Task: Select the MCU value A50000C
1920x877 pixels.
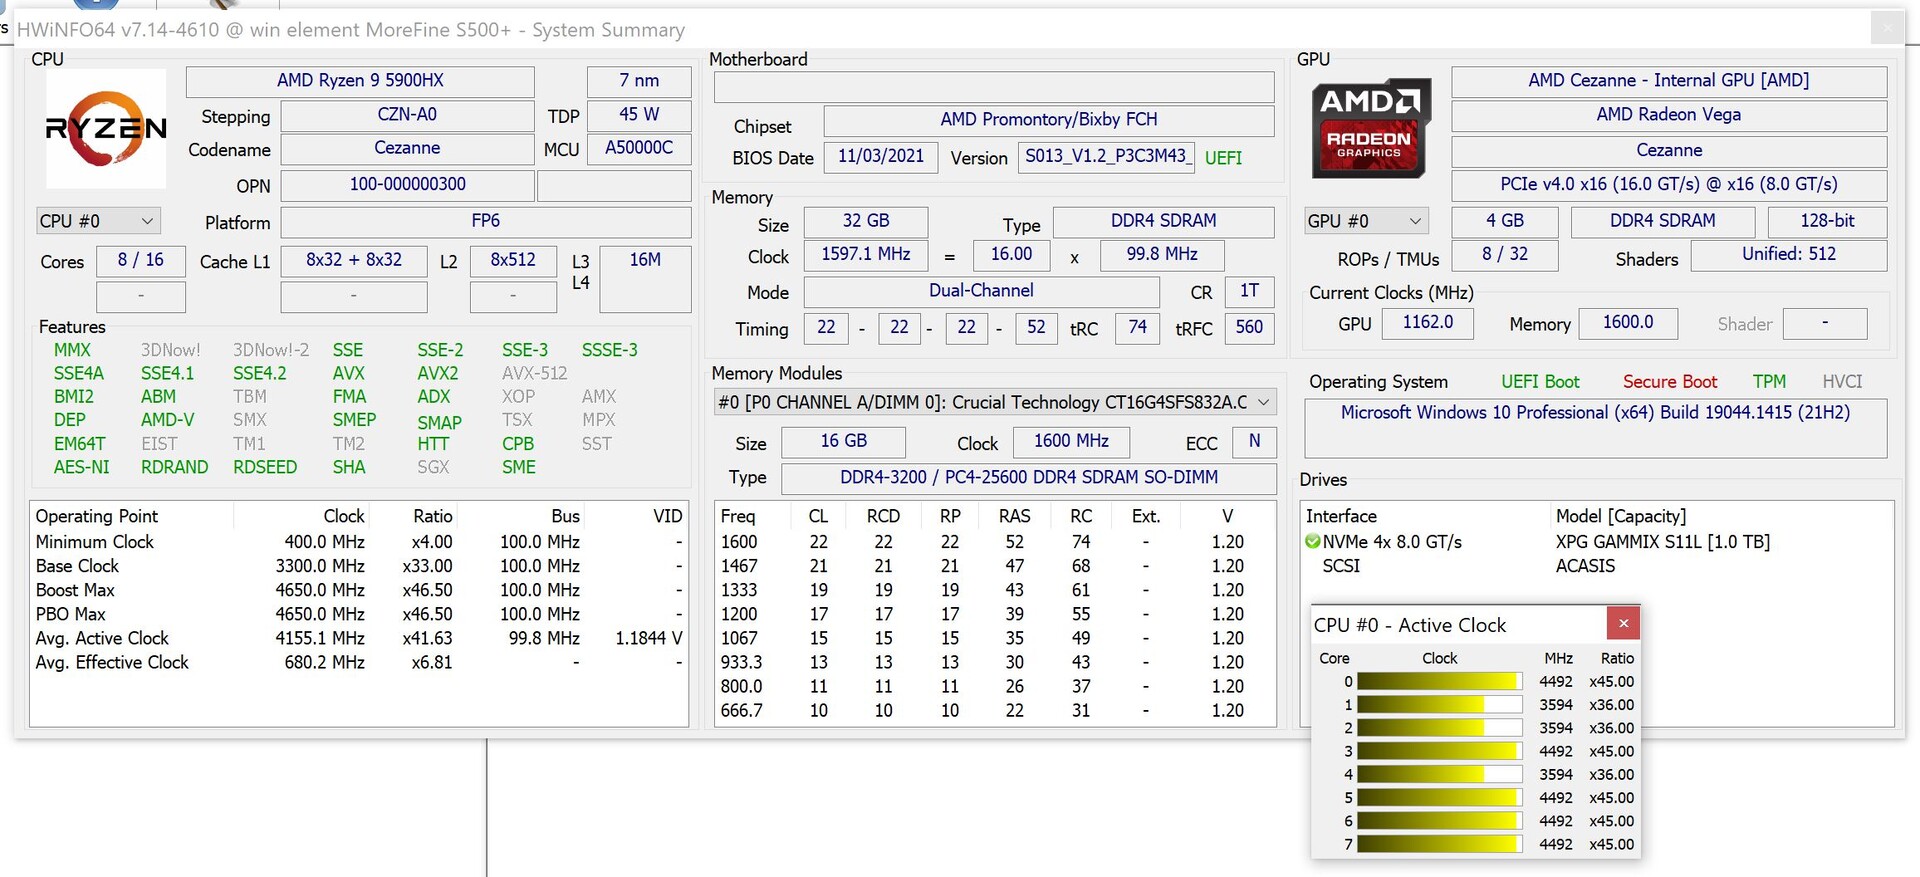Action: tap(639, 149)
